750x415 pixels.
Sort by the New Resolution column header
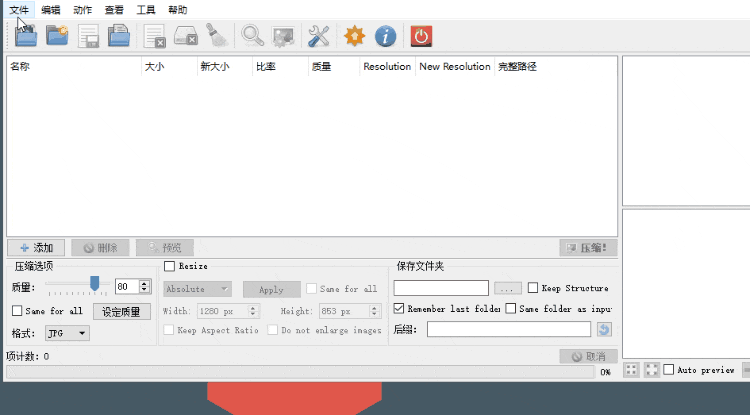(x=455, y=66)
